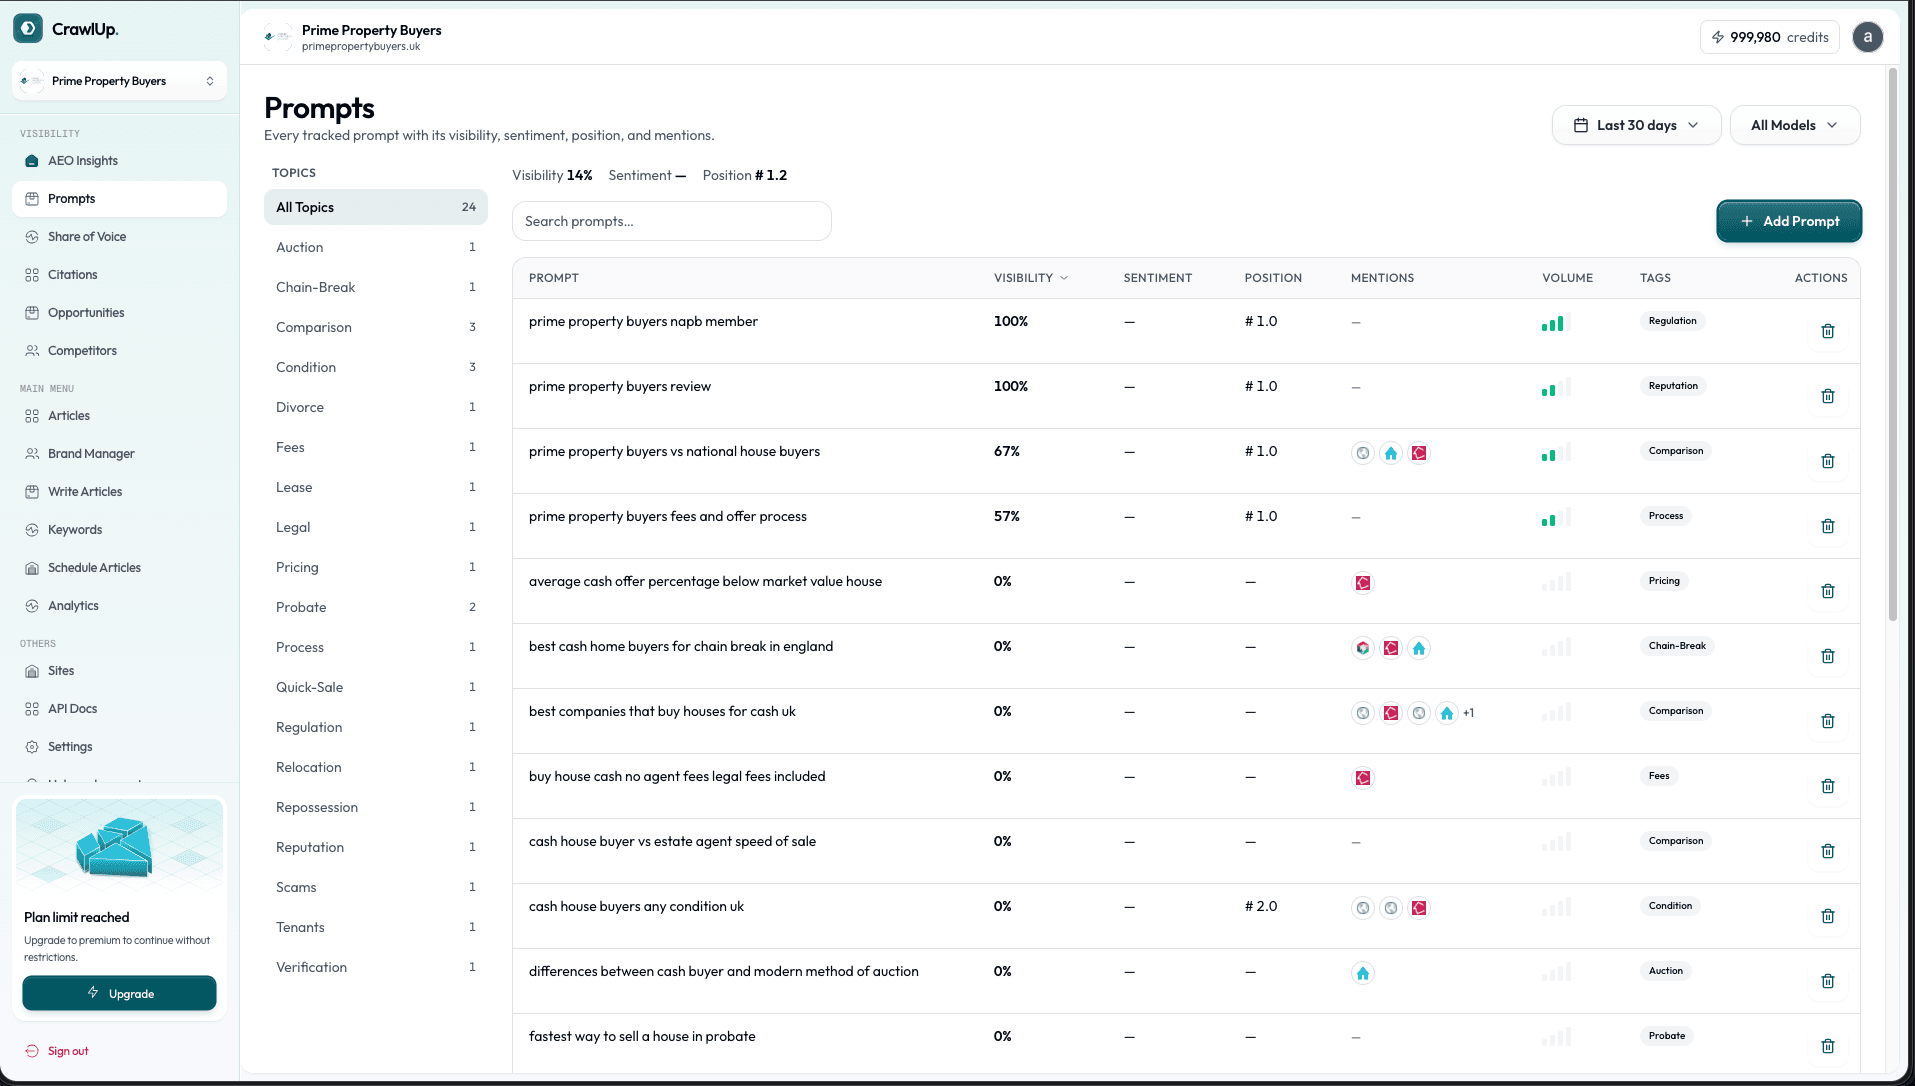Delete the 'modern method of auction' prompt
This screenshot has height=1086, width=1915.
point(1828,981)
